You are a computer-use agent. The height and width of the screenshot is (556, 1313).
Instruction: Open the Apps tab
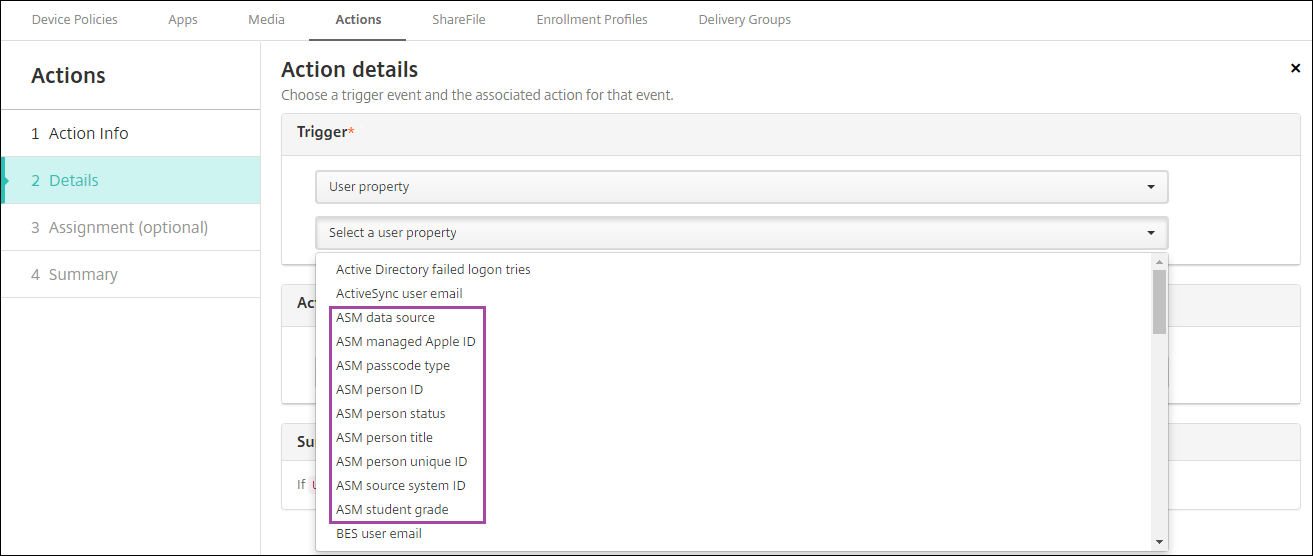tap(183, 20)
